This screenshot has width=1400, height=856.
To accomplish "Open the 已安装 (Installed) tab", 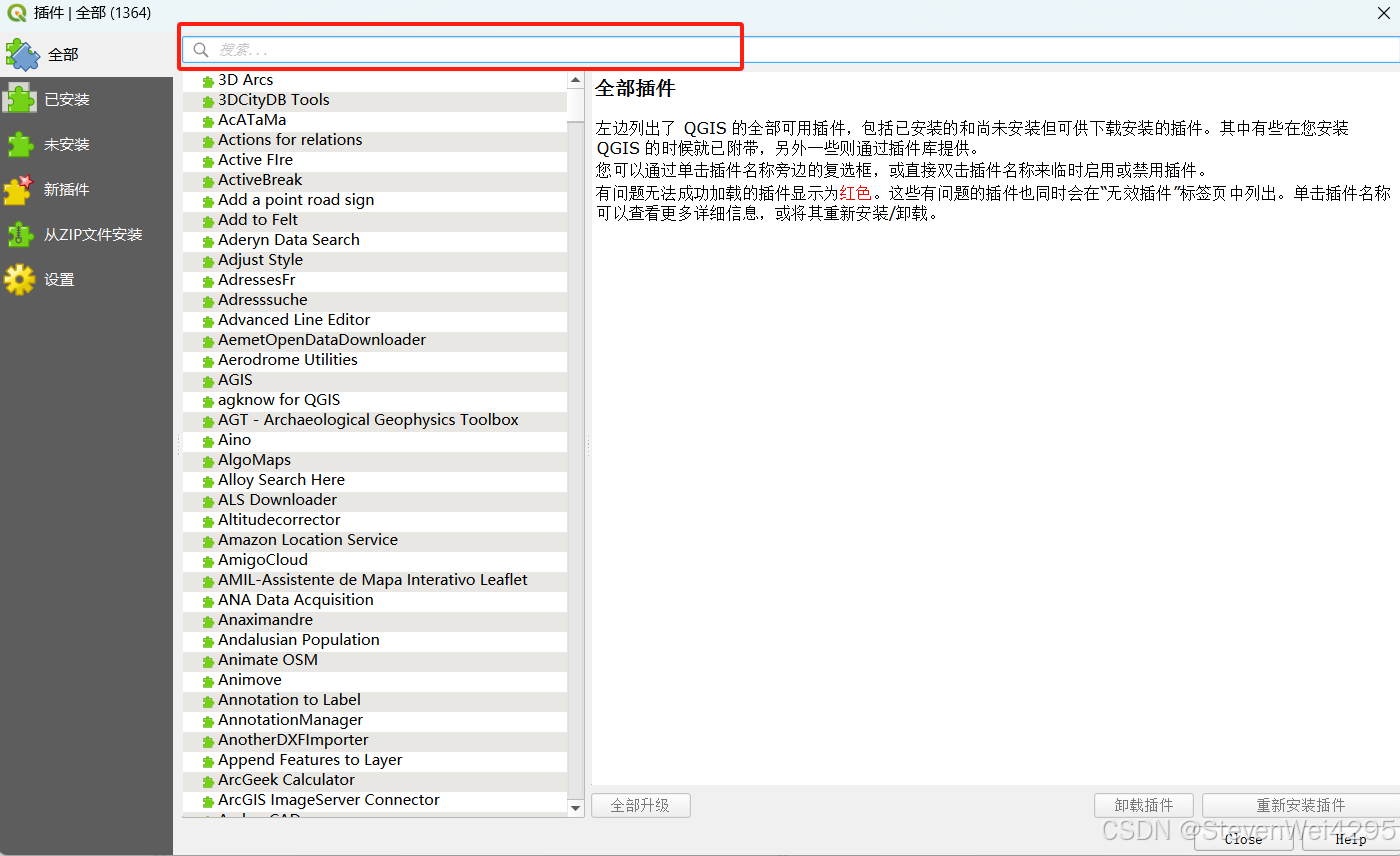I will click(86, 100).
